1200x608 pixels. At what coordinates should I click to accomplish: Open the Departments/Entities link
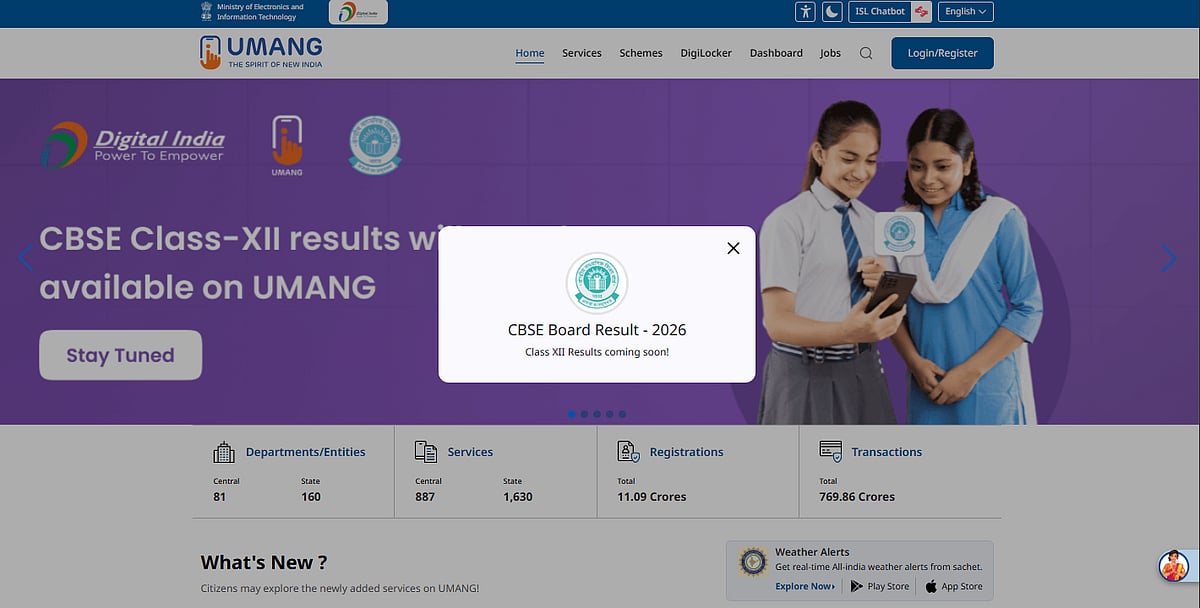306,452
